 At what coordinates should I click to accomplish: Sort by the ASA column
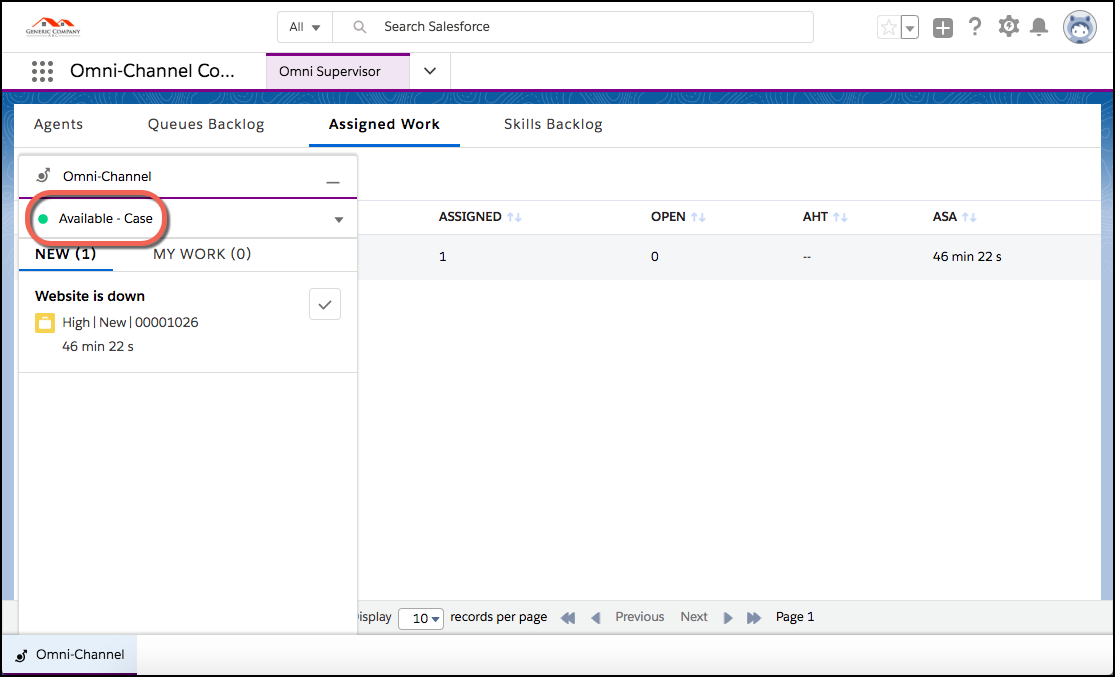tap(954, 217)
